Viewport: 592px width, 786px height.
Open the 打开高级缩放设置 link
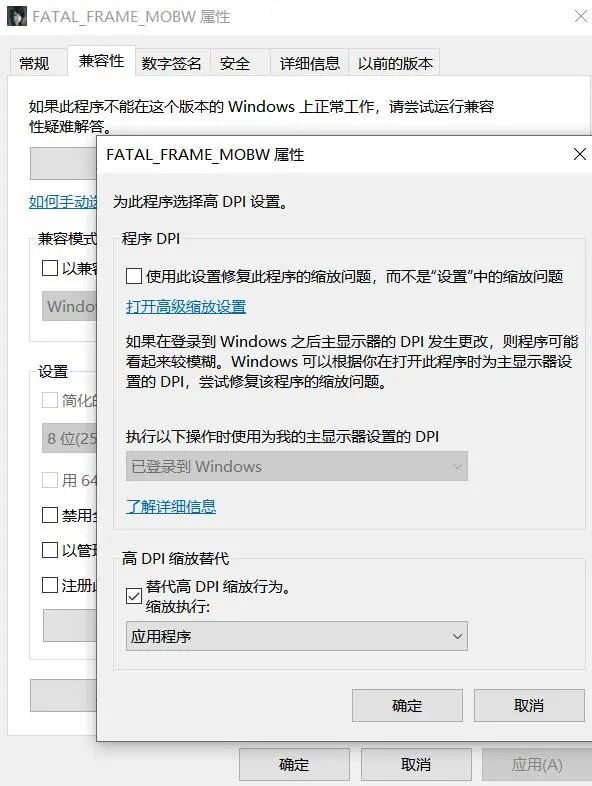click(186, 307)
